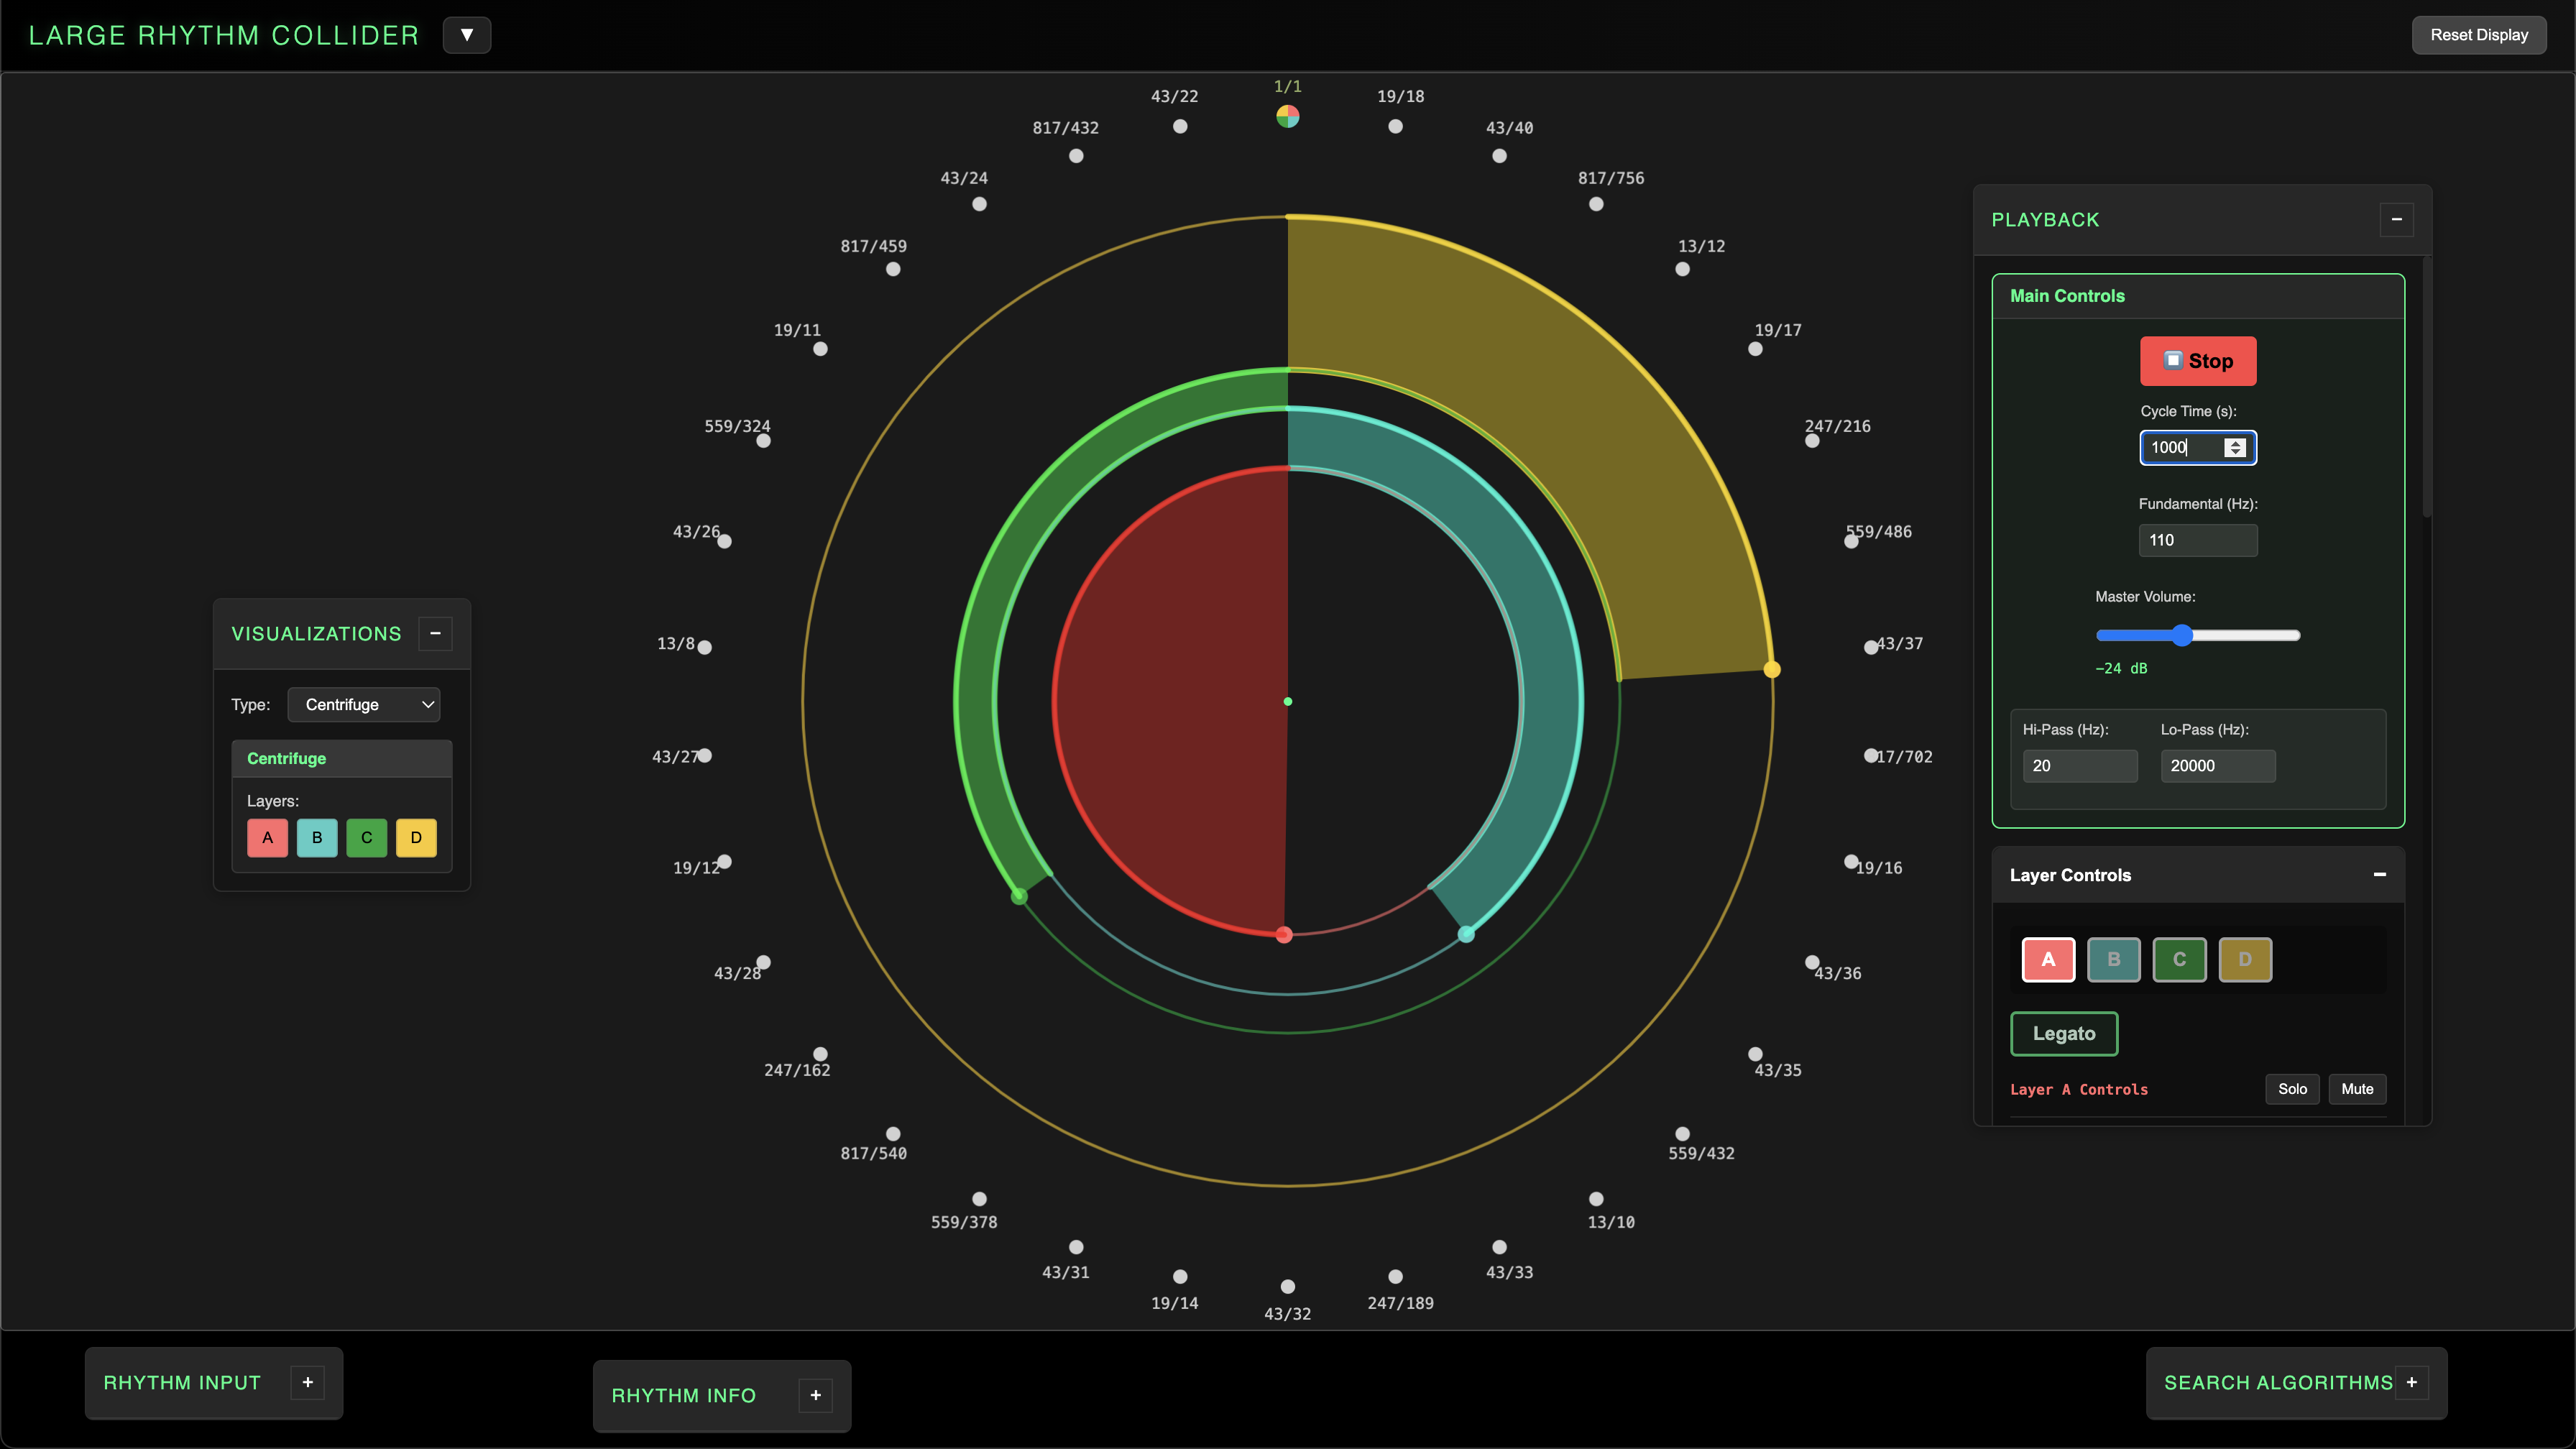Image resolution: width=2576 pixels, height=1449 pixels.
Task: Toggle Legato mode
Action: tap(2063, 1034)
